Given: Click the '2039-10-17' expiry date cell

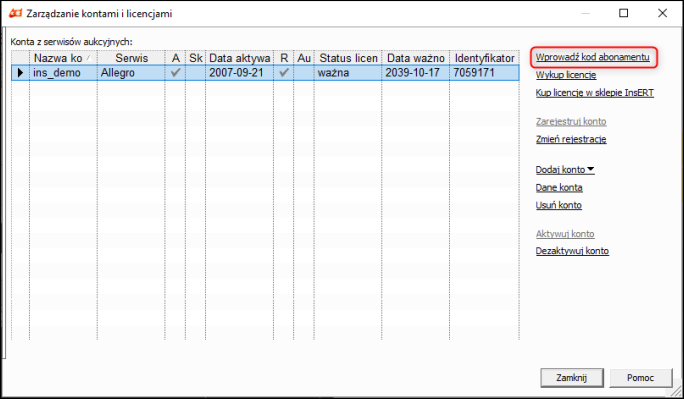Looking at the screenshot, I should (x=416, y=73).
